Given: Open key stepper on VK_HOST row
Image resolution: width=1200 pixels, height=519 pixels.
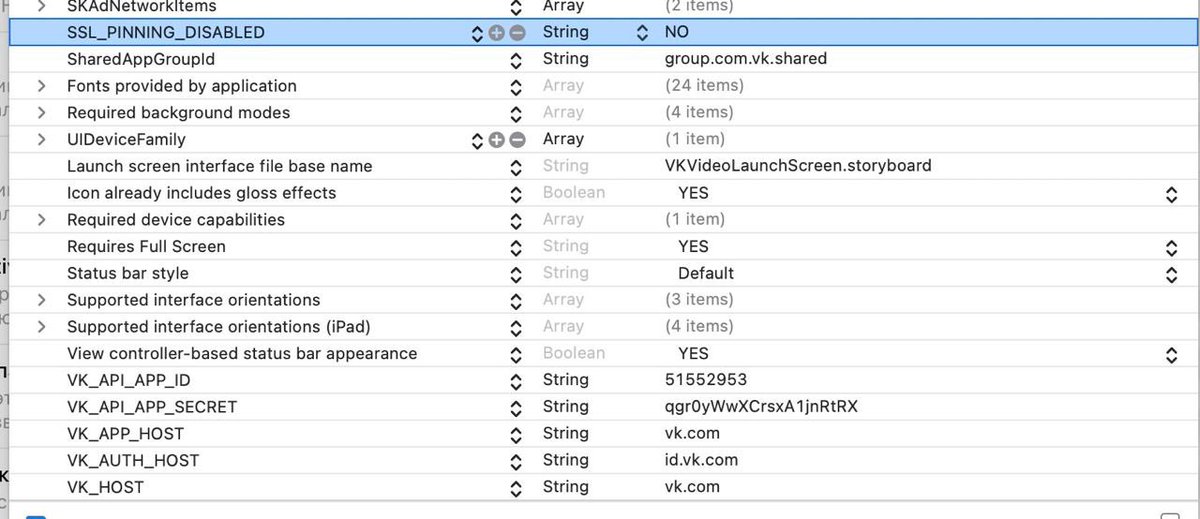Looking at the screenshot, I should coord(516,488).
